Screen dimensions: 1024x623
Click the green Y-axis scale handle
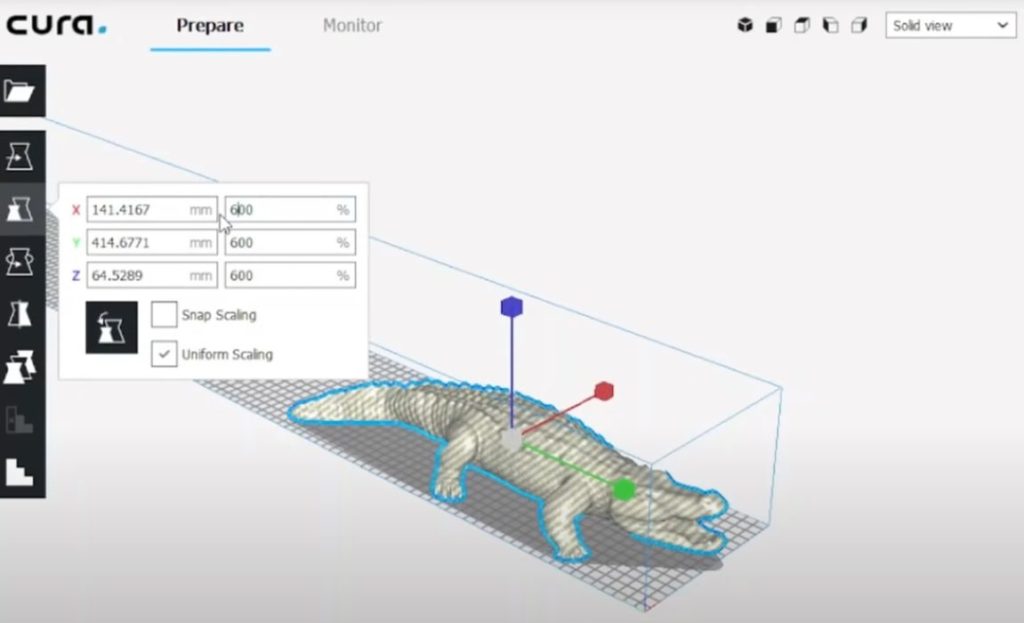coord(624,489)
